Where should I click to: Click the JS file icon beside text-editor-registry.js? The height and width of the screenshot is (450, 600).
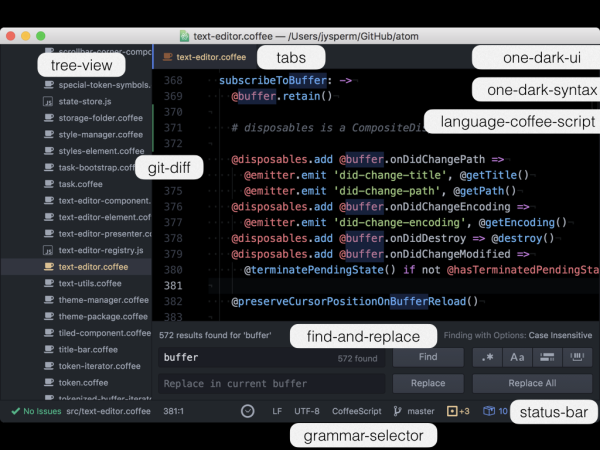click(48, 251)
